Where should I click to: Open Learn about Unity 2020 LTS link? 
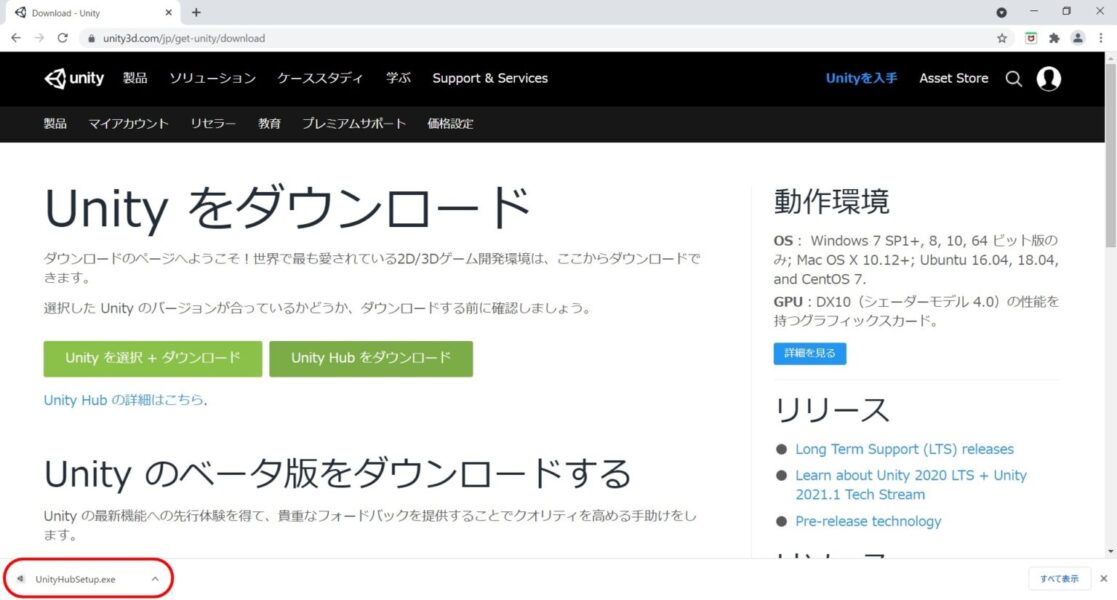[x=911, y=485]
